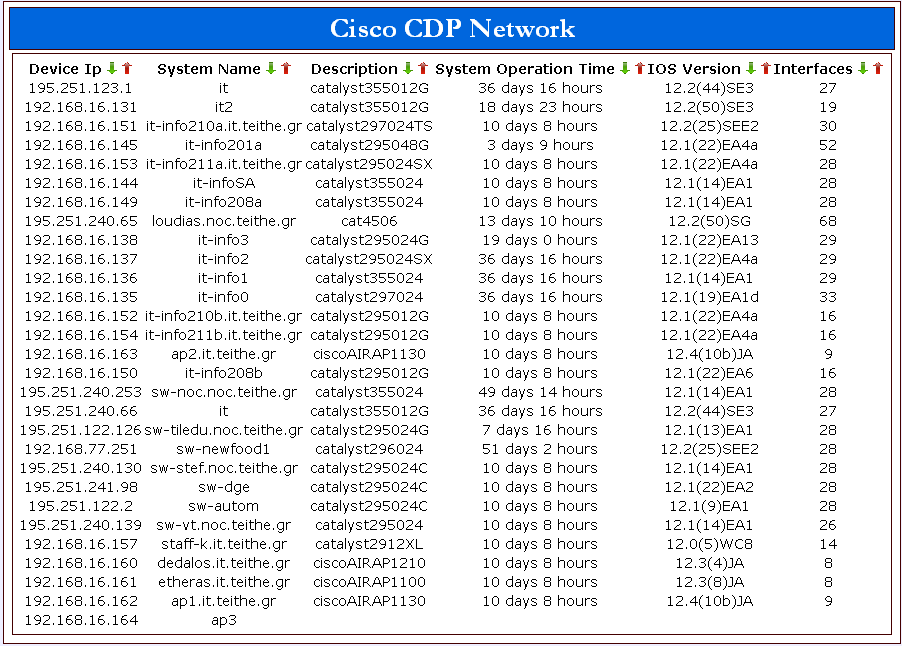The image size is (902, 646).
Task: Click system name ap2.it.teithe.gr
Action: click(223, 354)
